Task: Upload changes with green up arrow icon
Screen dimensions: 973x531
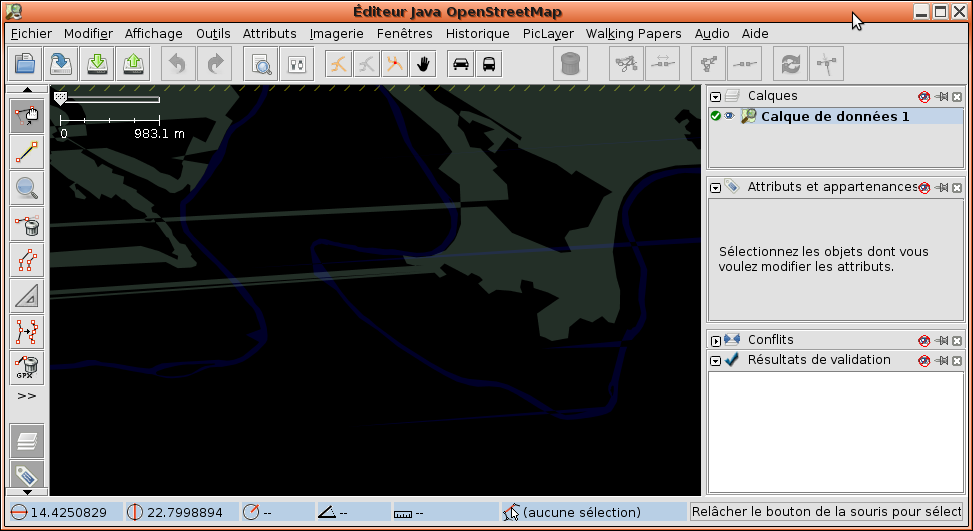Action: [133, 63]
